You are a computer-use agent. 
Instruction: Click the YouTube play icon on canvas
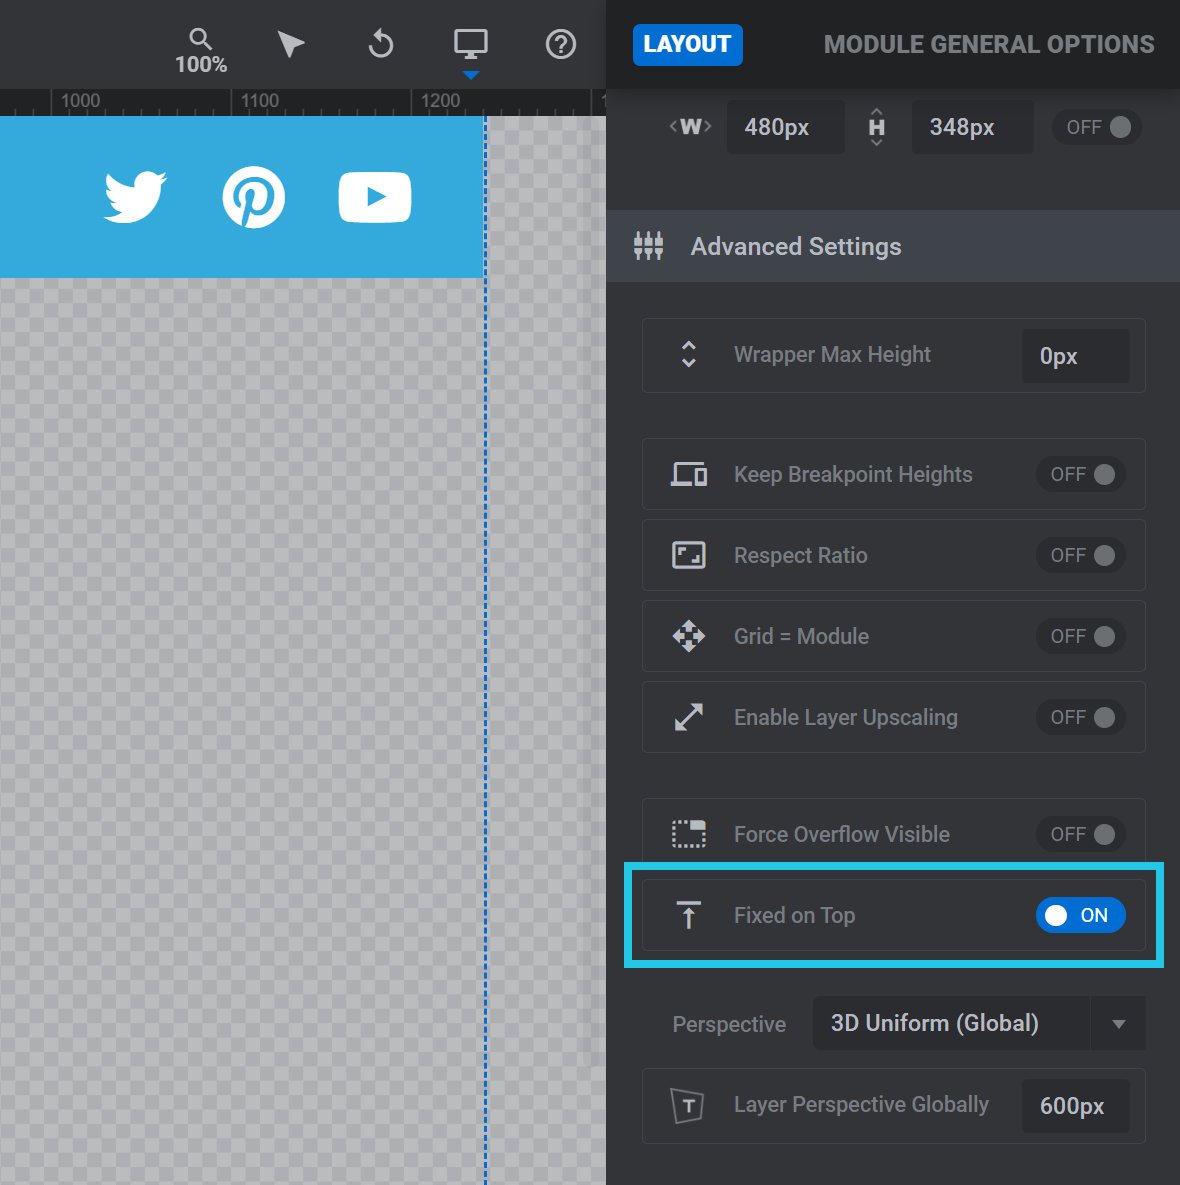(x=375, y=197)
